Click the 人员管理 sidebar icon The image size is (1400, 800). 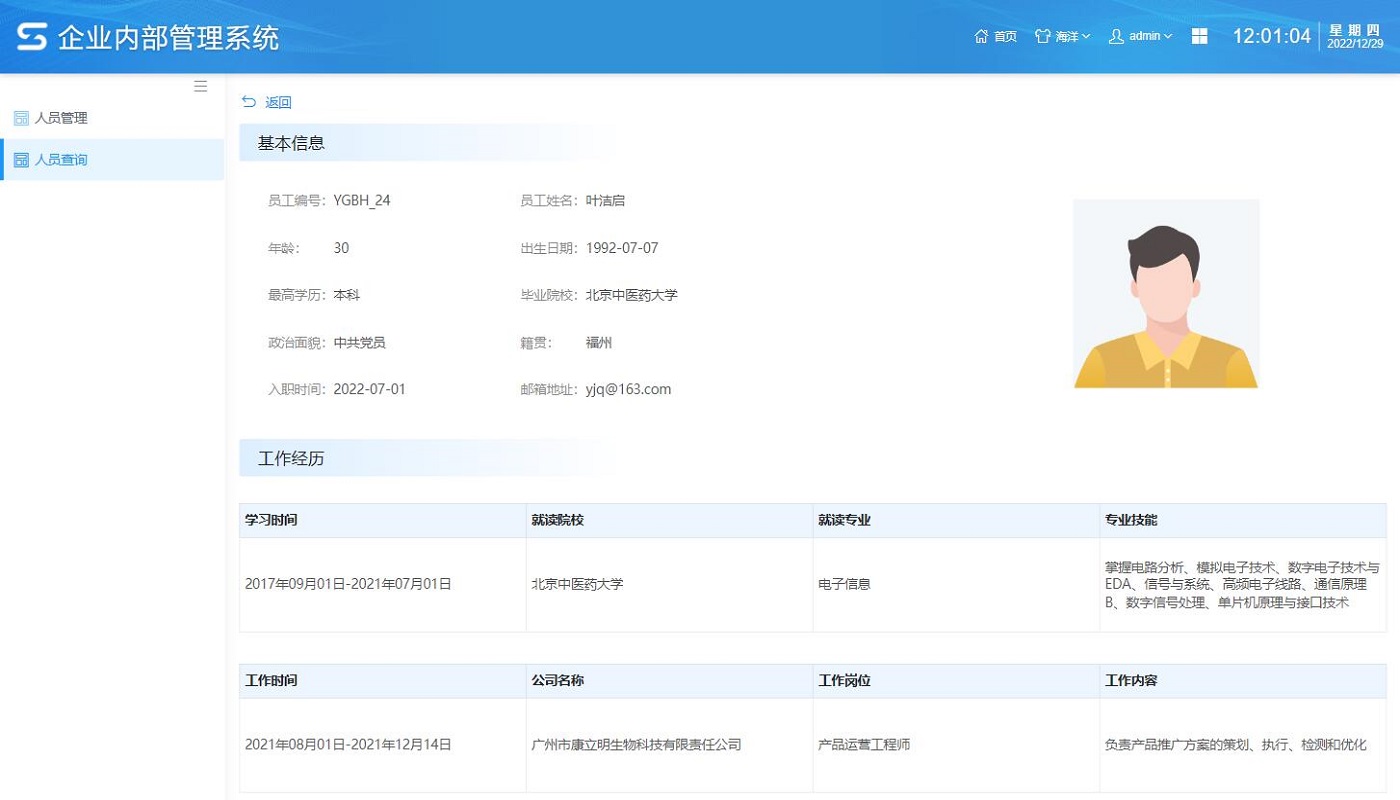[21, 118]
